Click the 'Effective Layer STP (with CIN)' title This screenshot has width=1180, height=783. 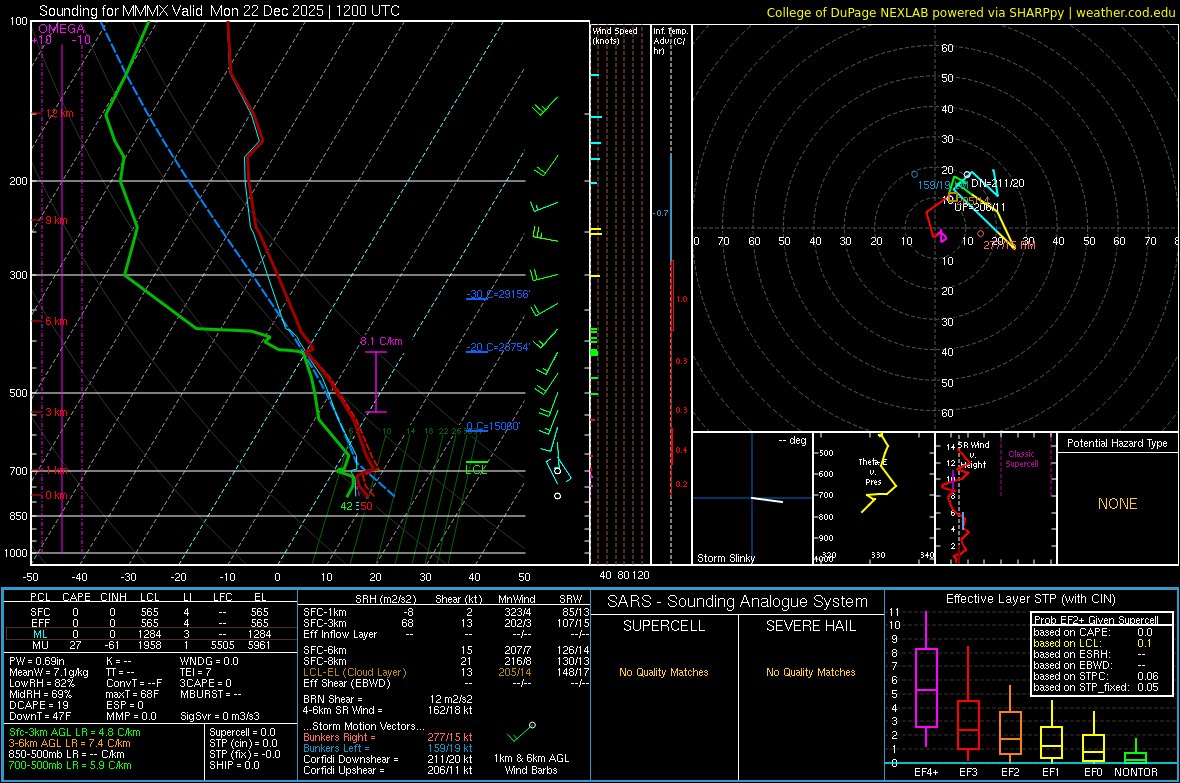pos(1031,599)
